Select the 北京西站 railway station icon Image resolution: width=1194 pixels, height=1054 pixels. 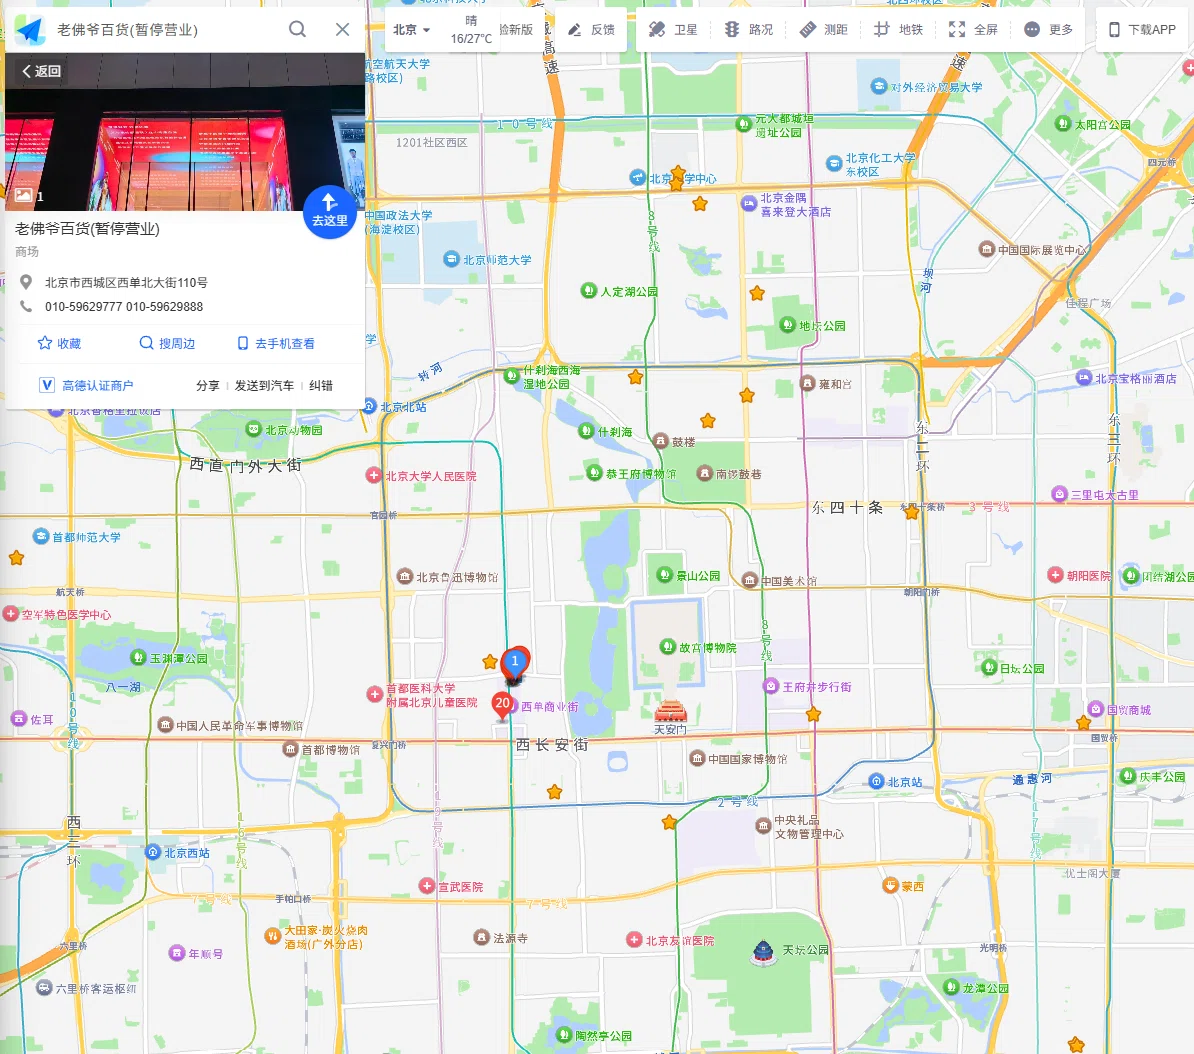pos(153,852)
